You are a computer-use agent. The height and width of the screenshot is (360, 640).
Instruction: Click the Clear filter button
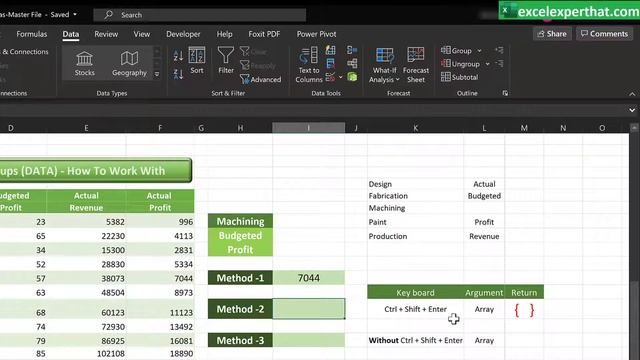click(253, 51)
